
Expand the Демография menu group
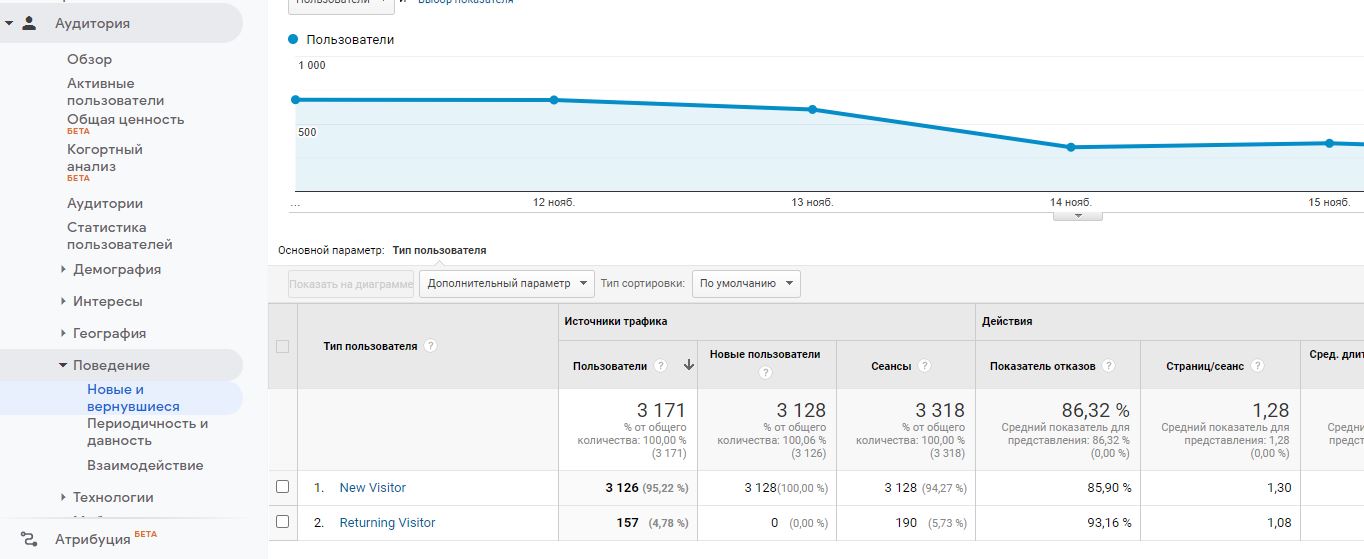63,269
